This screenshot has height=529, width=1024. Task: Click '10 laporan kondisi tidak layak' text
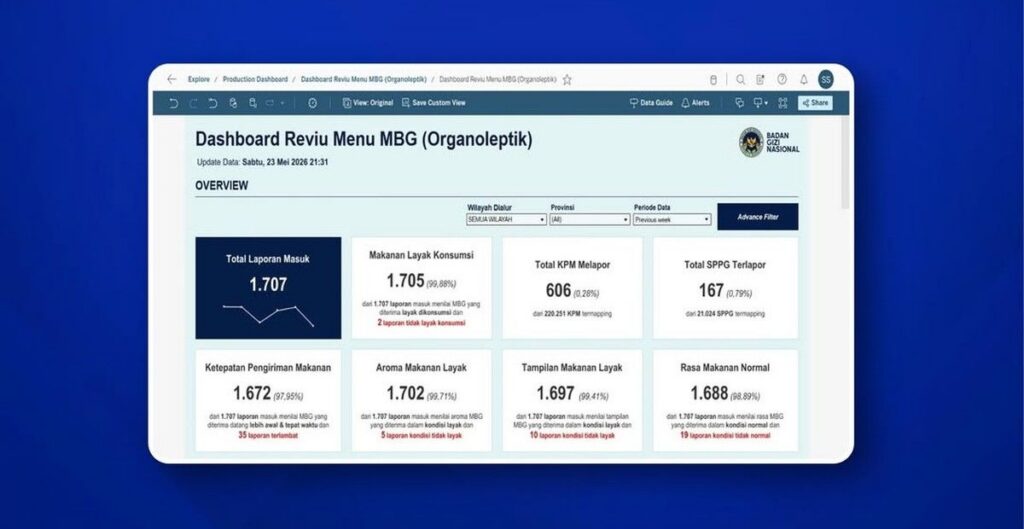pyautogui.click(x=572, y=435)
